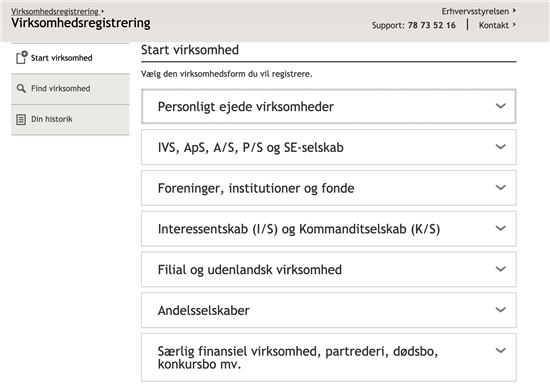Click arrow icon next to Kontakt
550x391 pixels.
[514, 25]
